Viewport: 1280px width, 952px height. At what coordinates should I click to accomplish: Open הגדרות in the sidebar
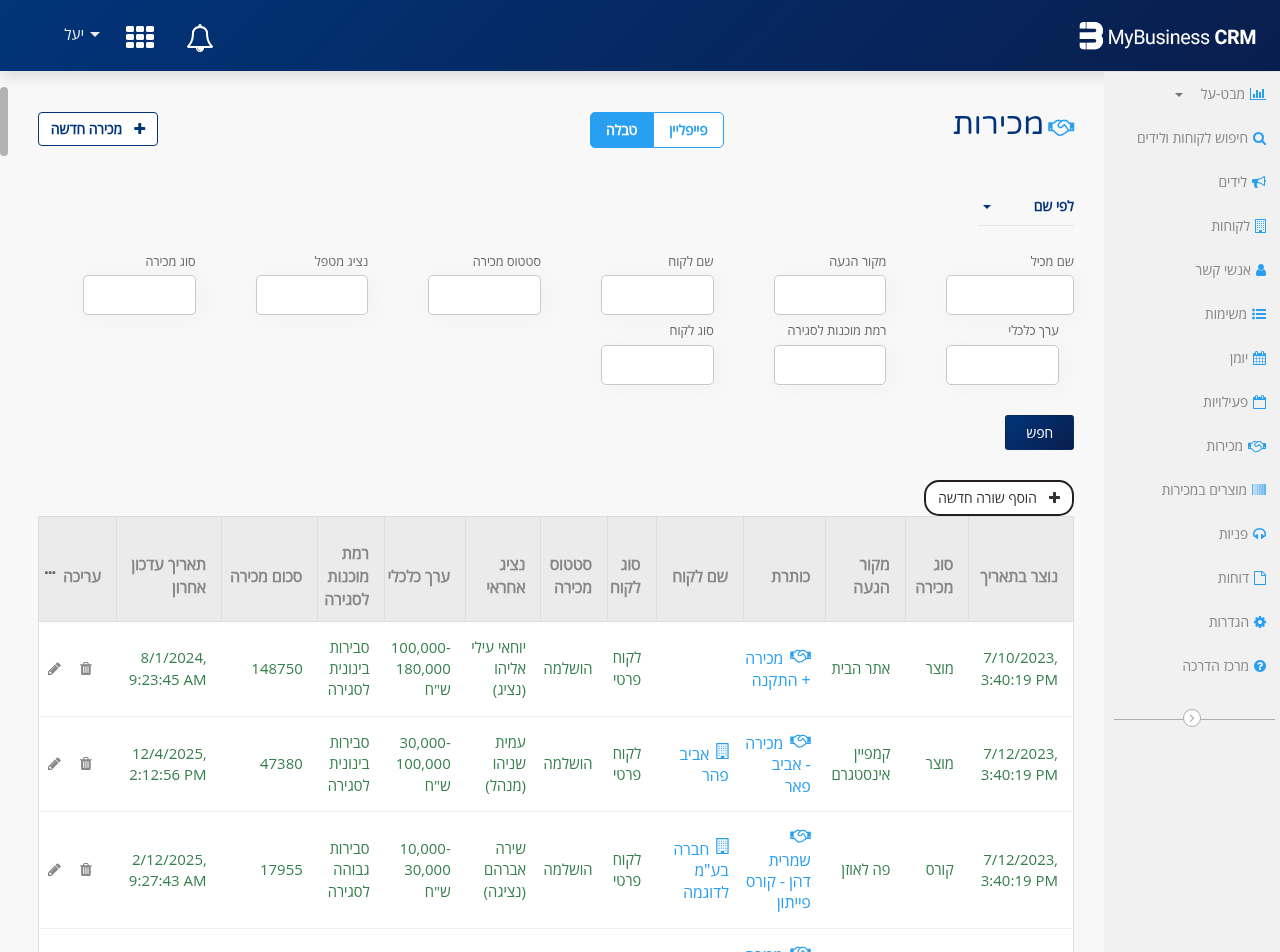[x=1237, y=622]
